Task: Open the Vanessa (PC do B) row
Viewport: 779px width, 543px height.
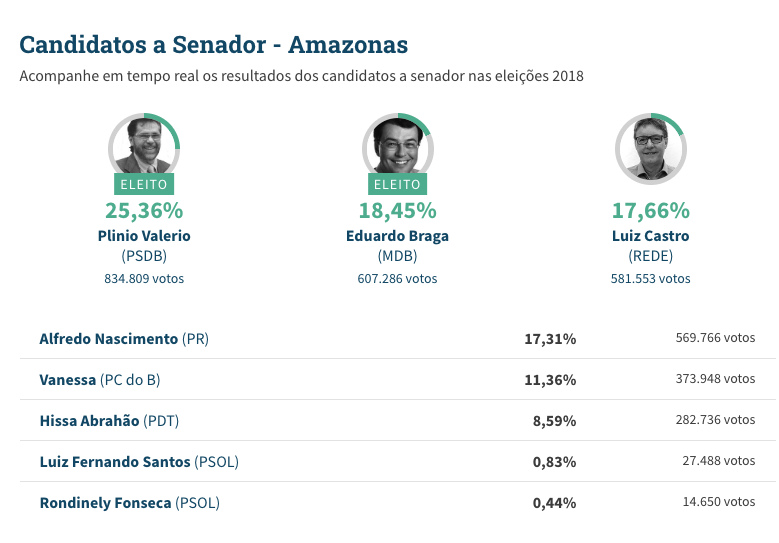Action: click(x=99, y=380)
